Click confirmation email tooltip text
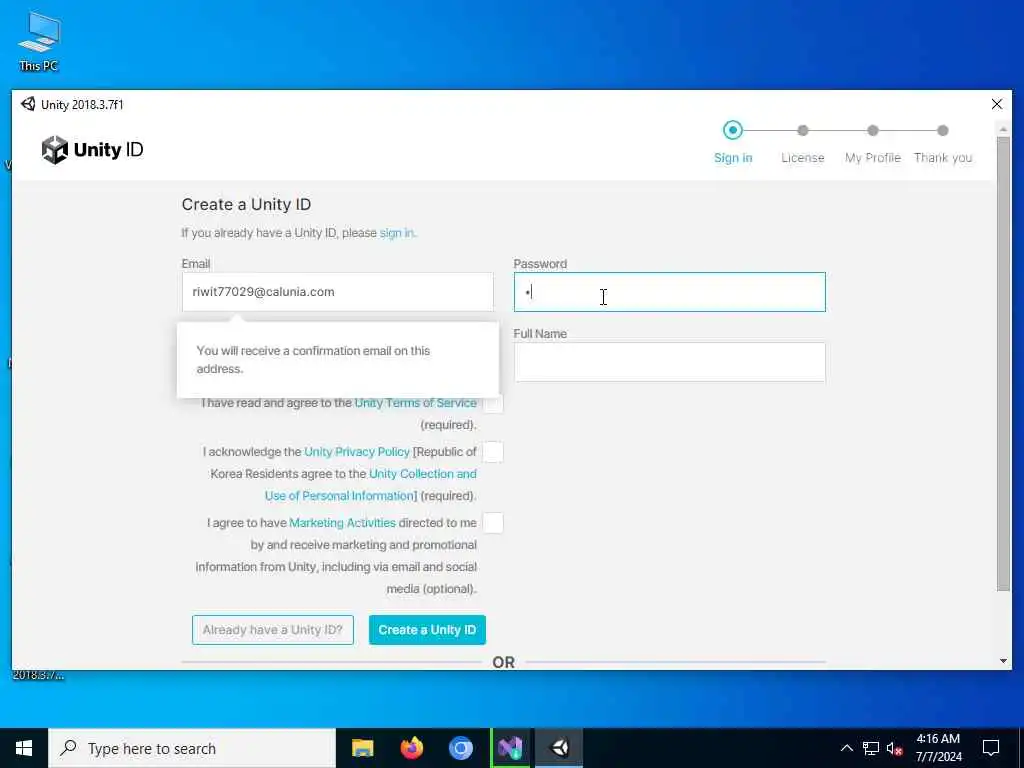 313,360
